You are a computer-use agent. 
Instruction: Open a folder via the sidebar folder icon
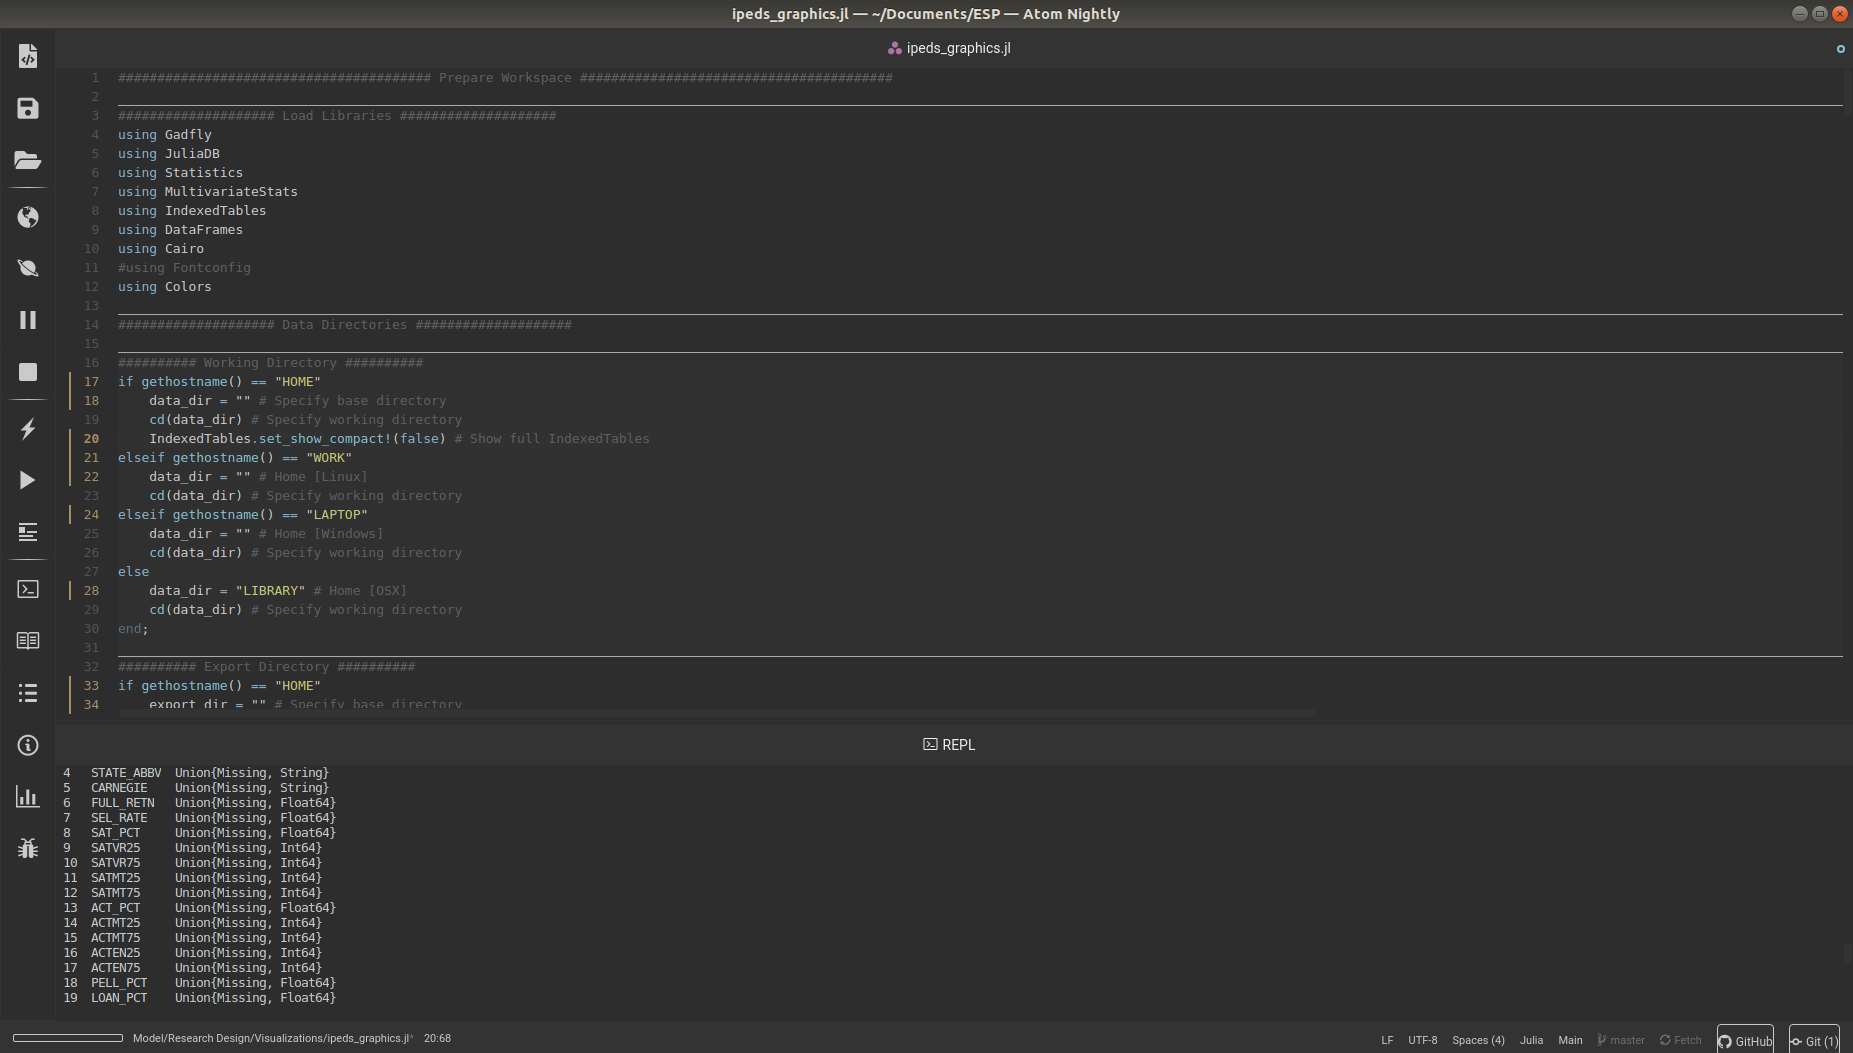pos(27,160)
